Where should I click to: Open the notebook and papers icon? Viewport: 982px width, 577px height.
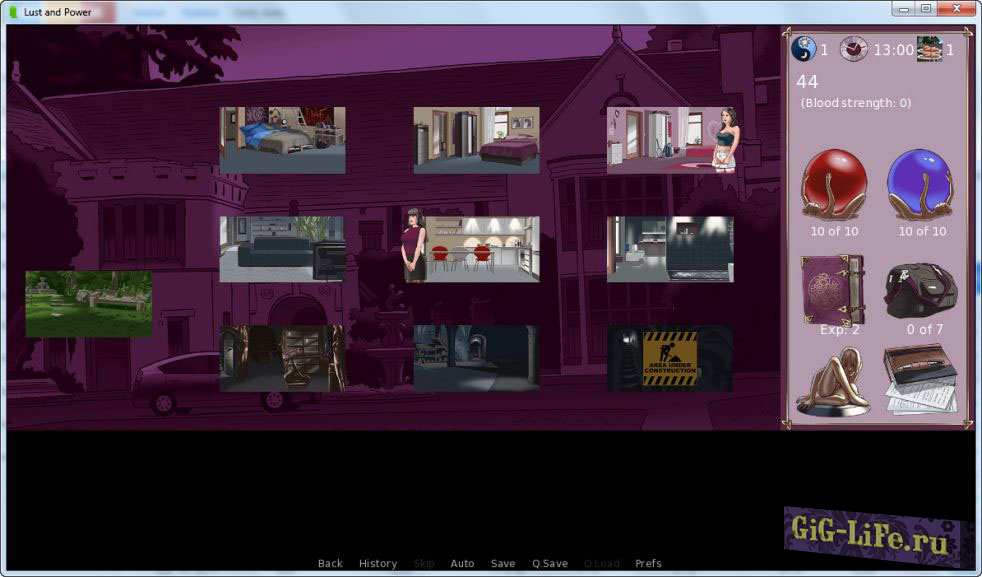pos(921,380)
